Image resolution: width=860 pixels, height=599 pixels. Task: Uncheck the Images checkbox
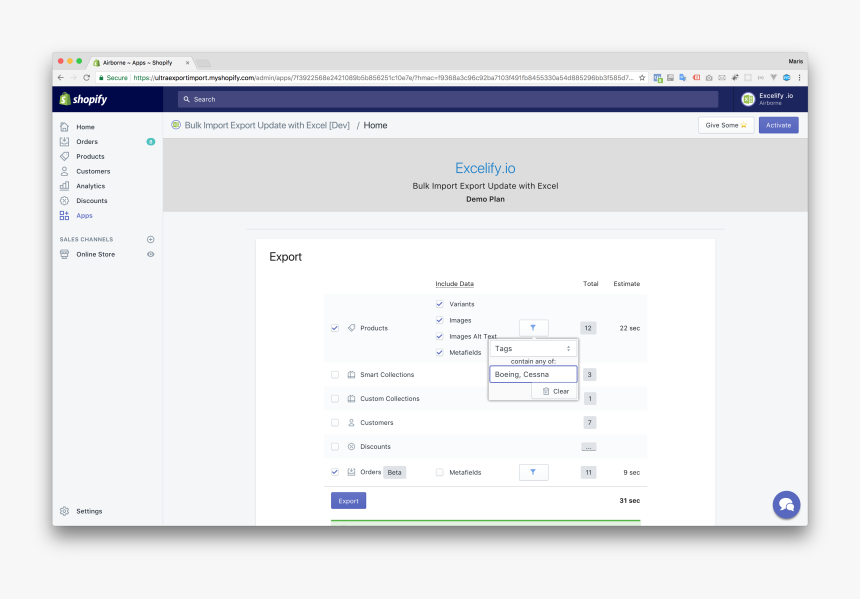[439, 320]
